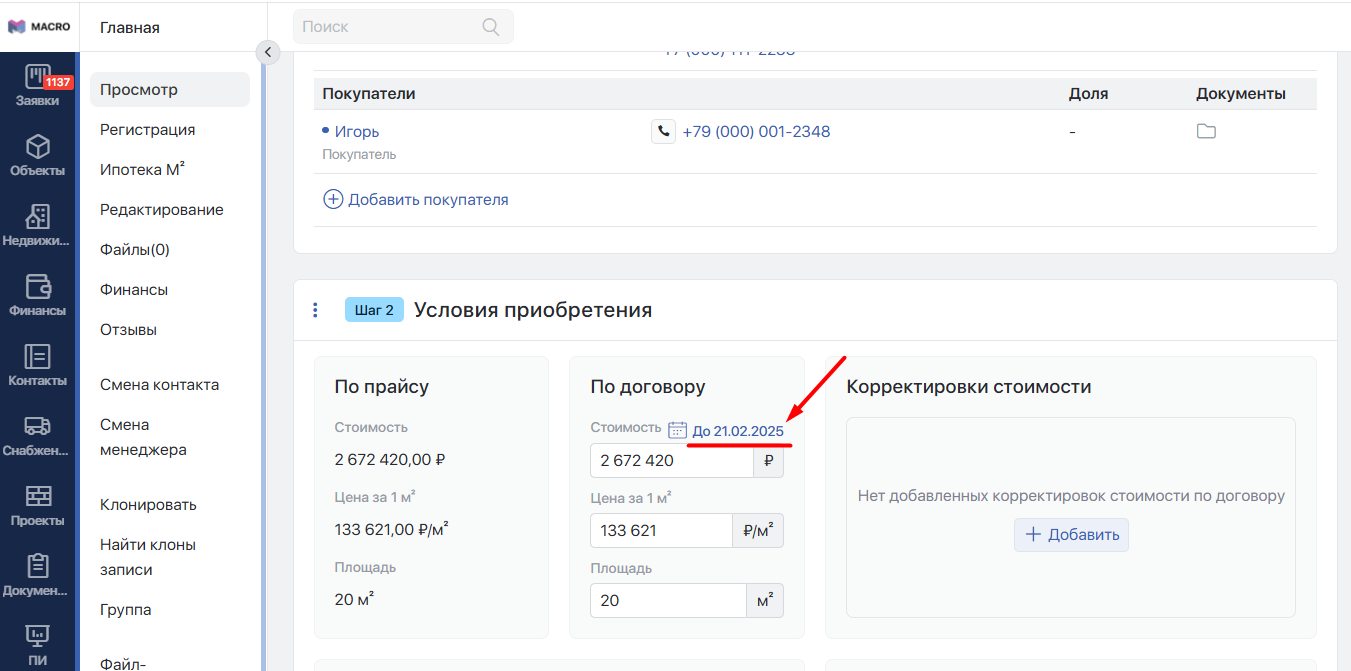Collapse the side menu with chevron
1351x671 pixels.
[x=268, y=52]
